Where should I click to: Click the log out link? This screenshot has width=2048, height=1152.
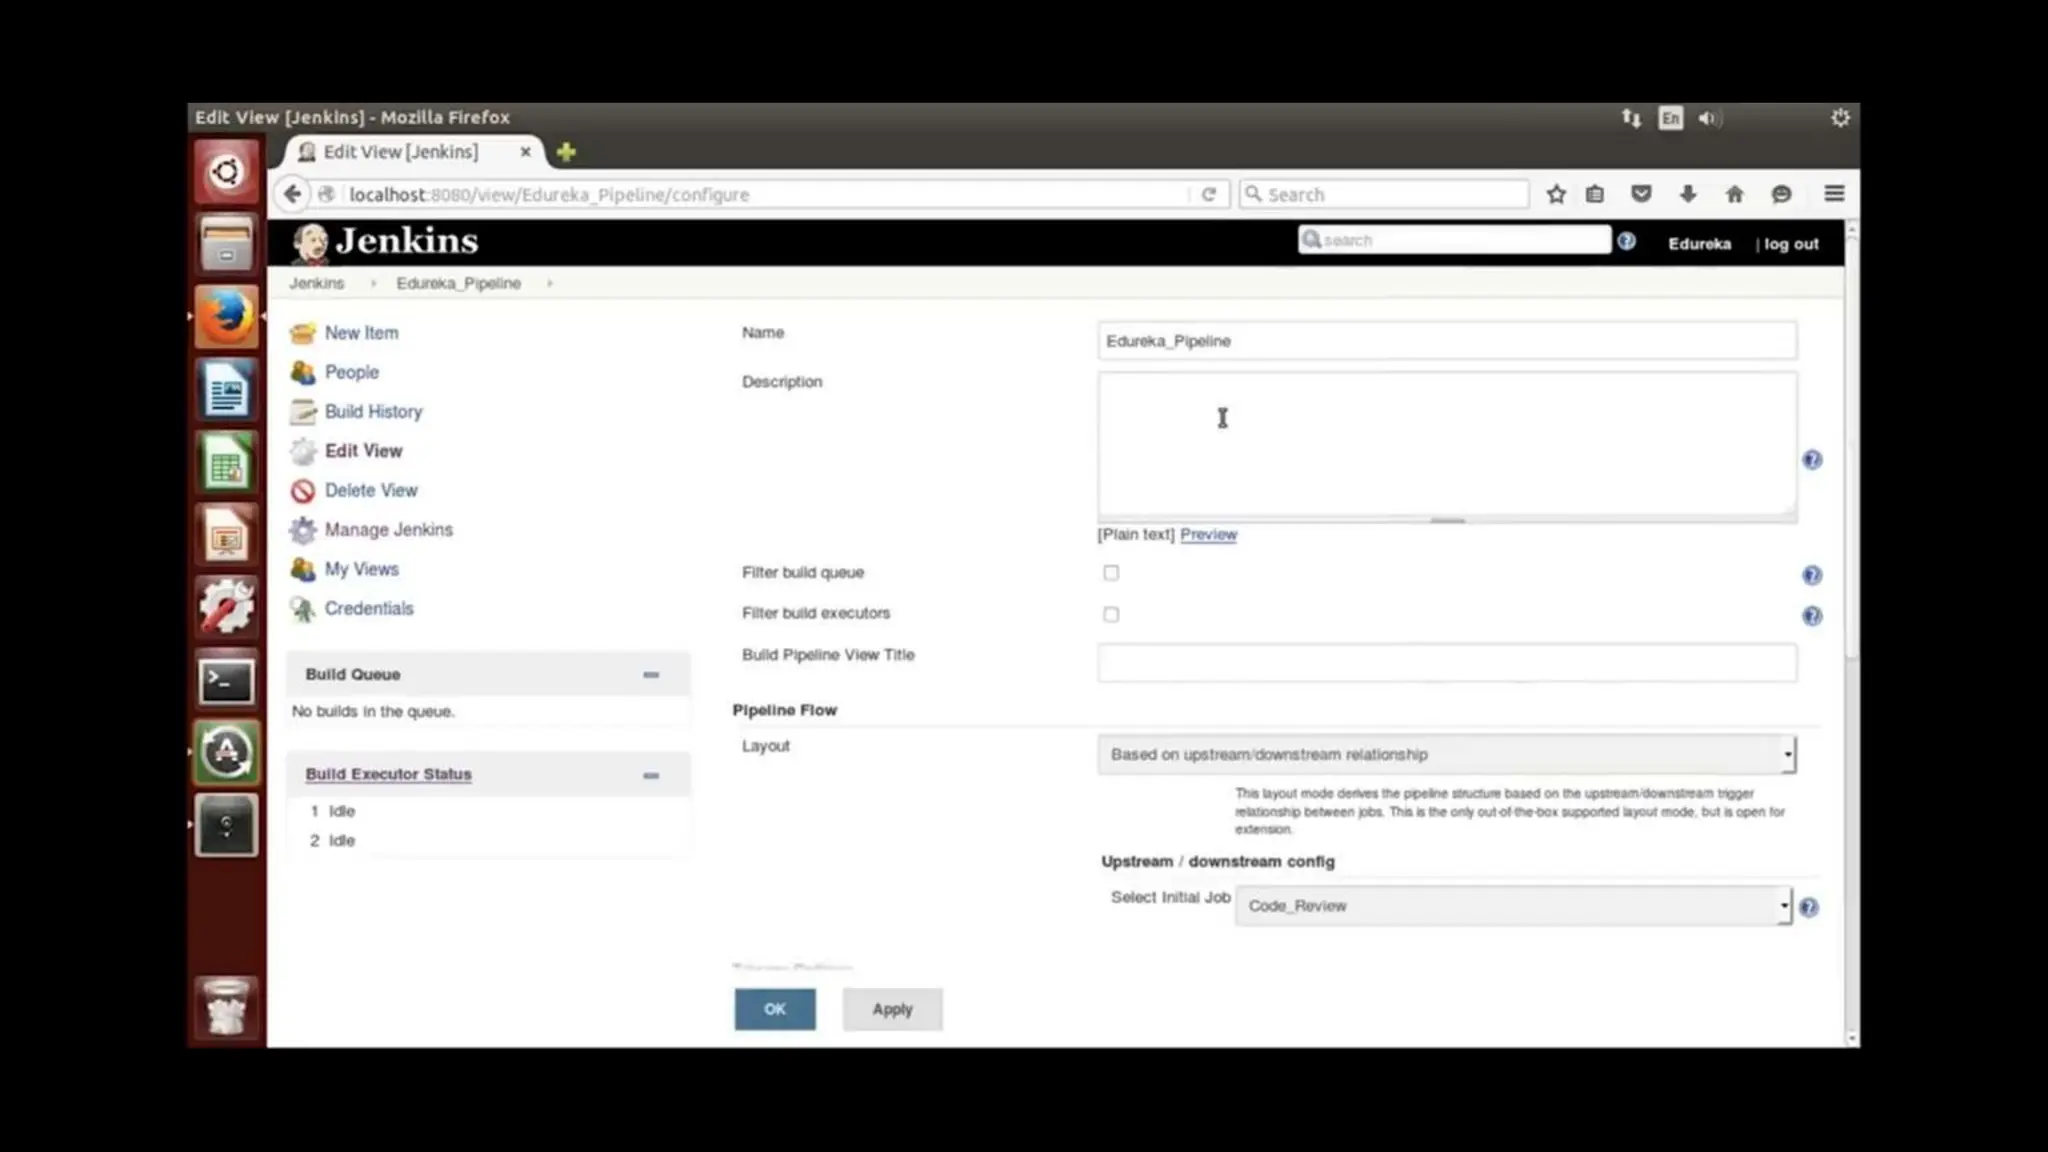1791,244
